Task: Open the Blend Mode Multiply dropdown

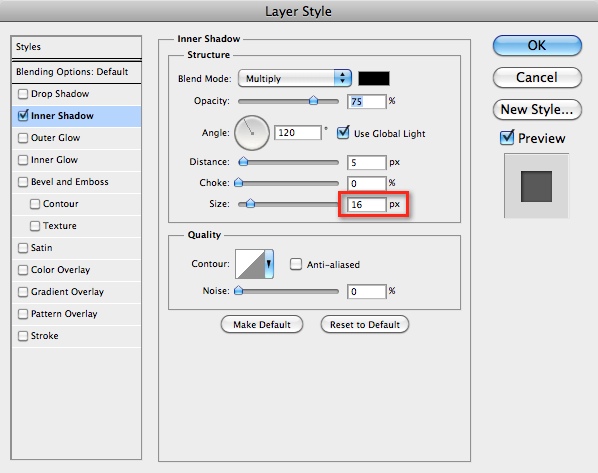Action: point(294,78)
